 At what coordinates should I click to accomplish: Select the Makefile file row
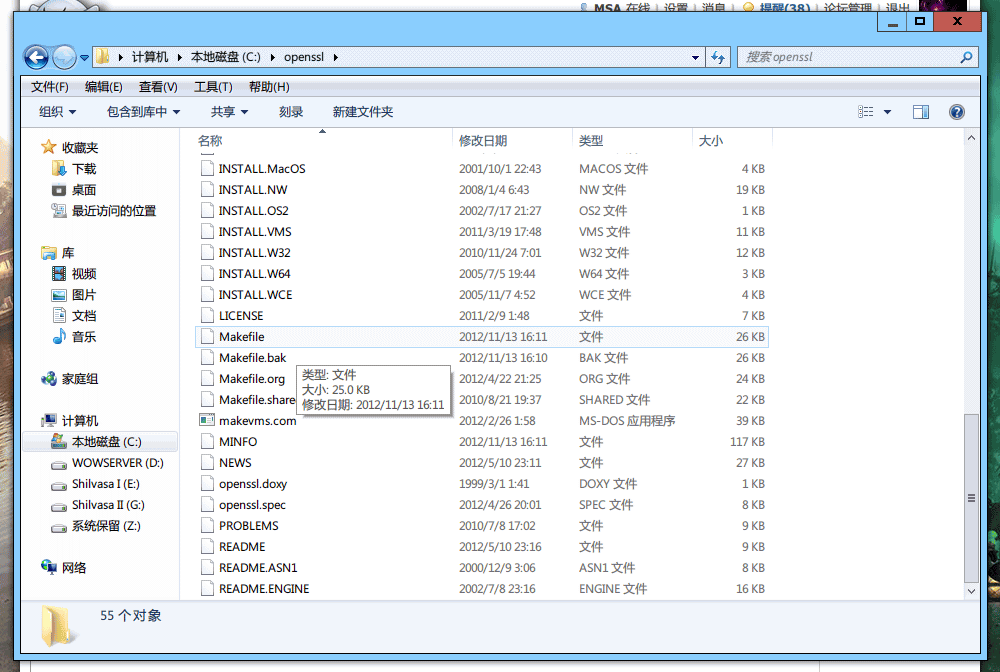(482, 337)
